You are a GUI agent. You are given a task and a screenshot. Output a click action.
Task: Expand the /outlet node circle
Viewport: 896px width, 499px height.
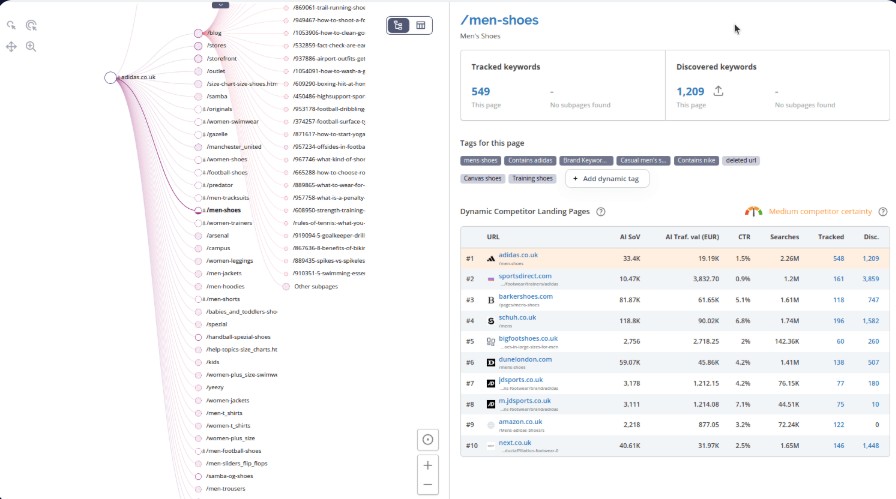coord(198,71)
